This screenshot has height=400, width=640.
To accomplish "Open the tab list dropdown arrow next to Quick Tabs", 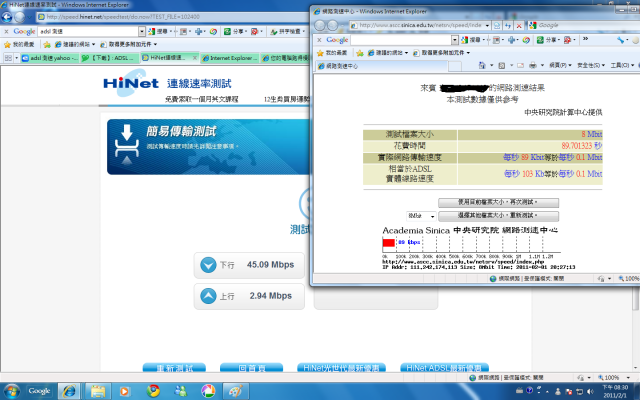I will 16,58.
